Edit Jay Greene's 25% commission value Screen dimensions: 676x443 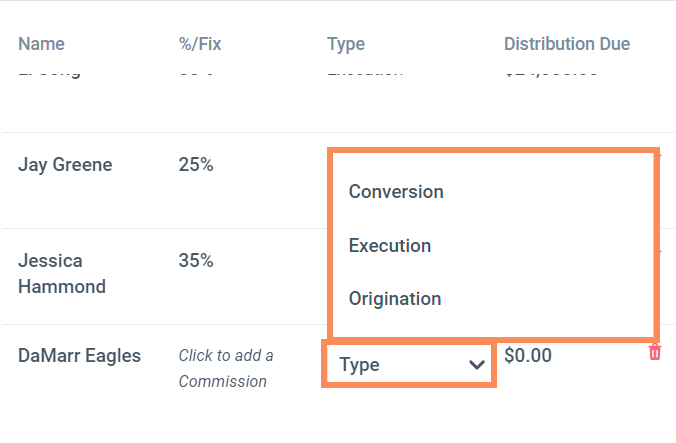pyautogui.click(x=196, y=165)
